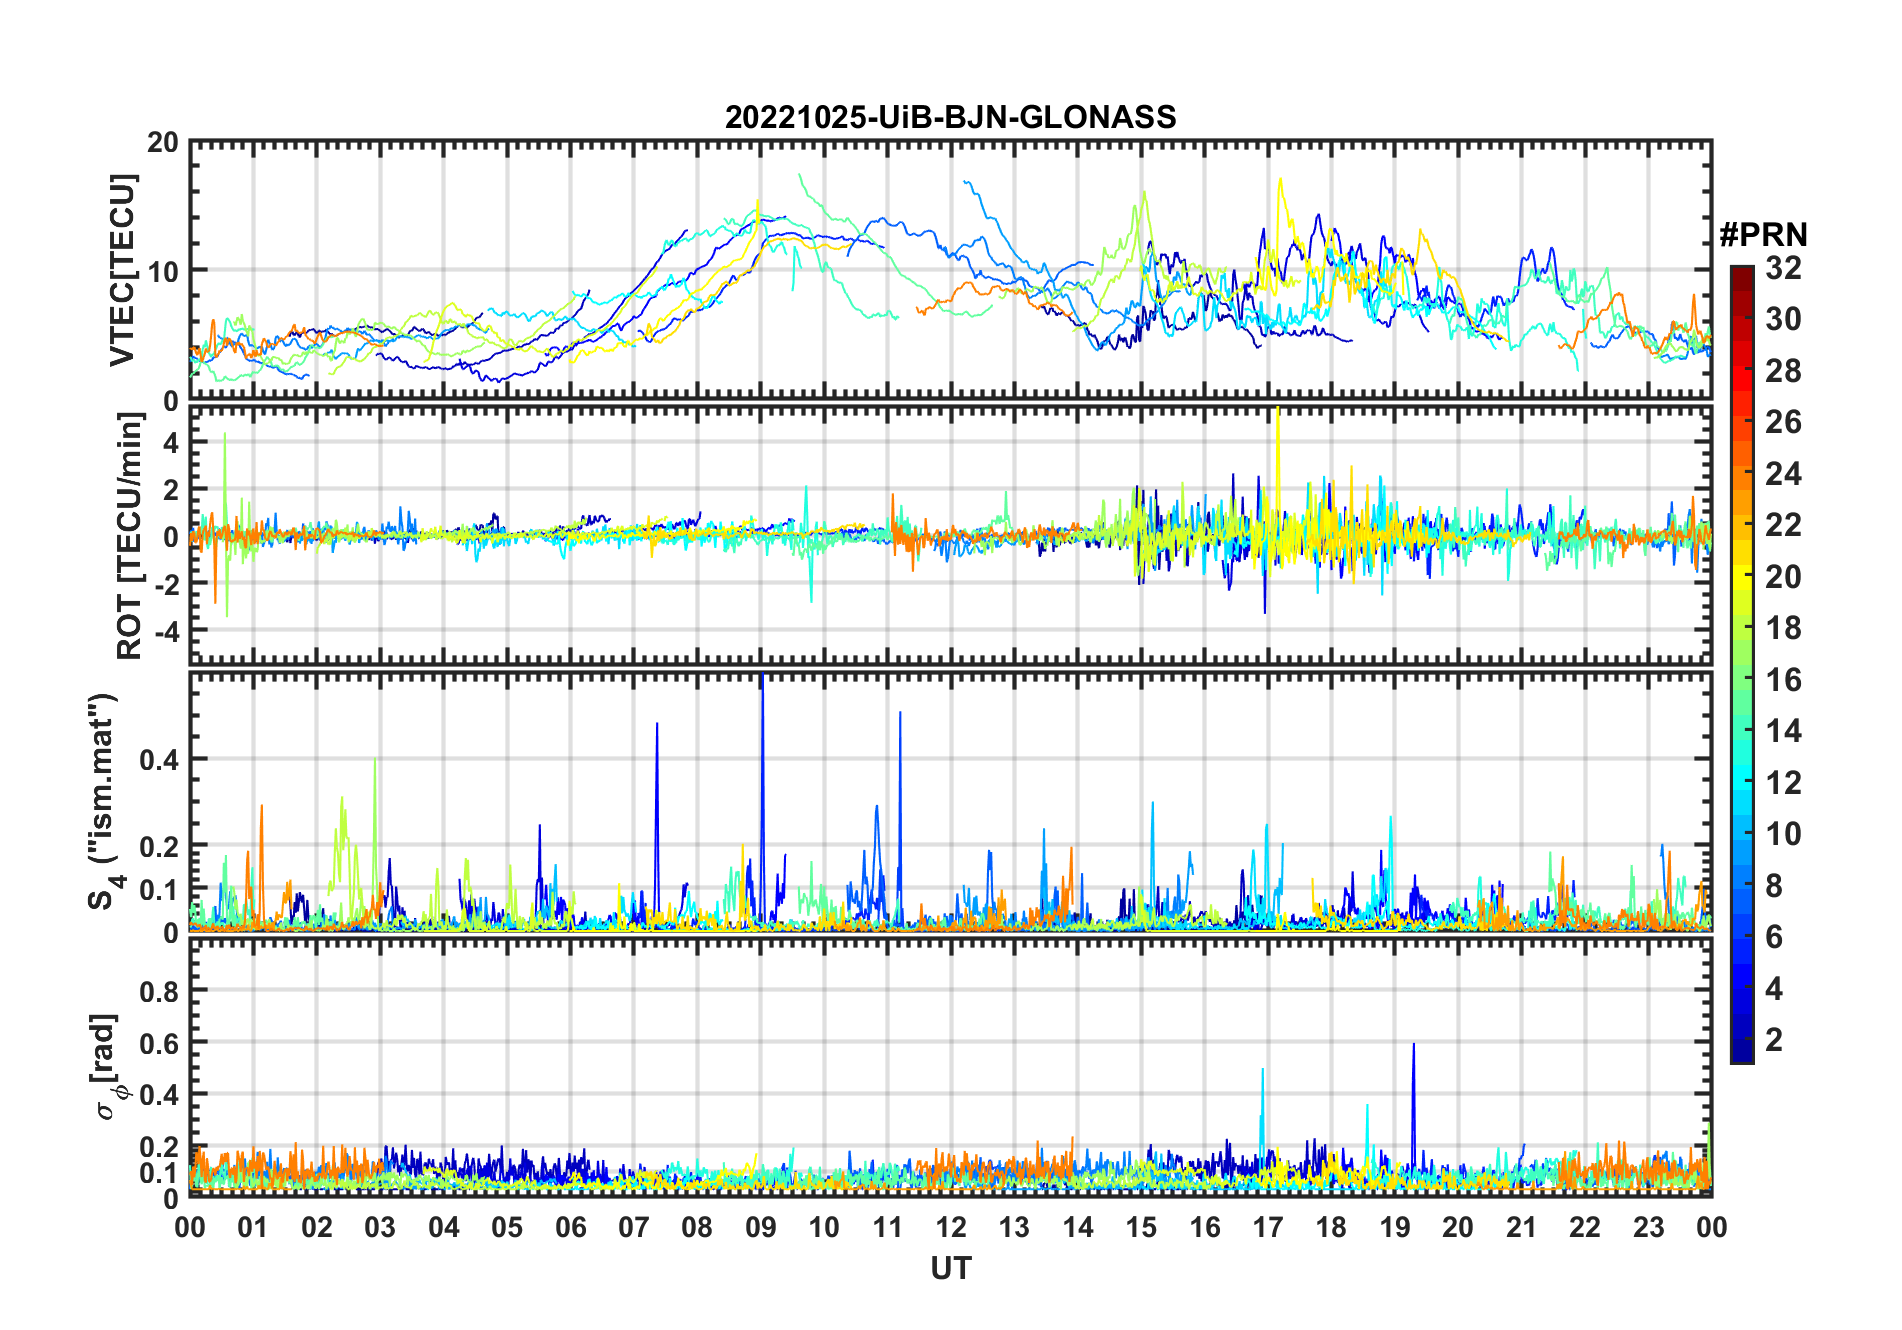1902x1330 pixels.
Task: Click colorbar tick label 30
Action: 1783,319
